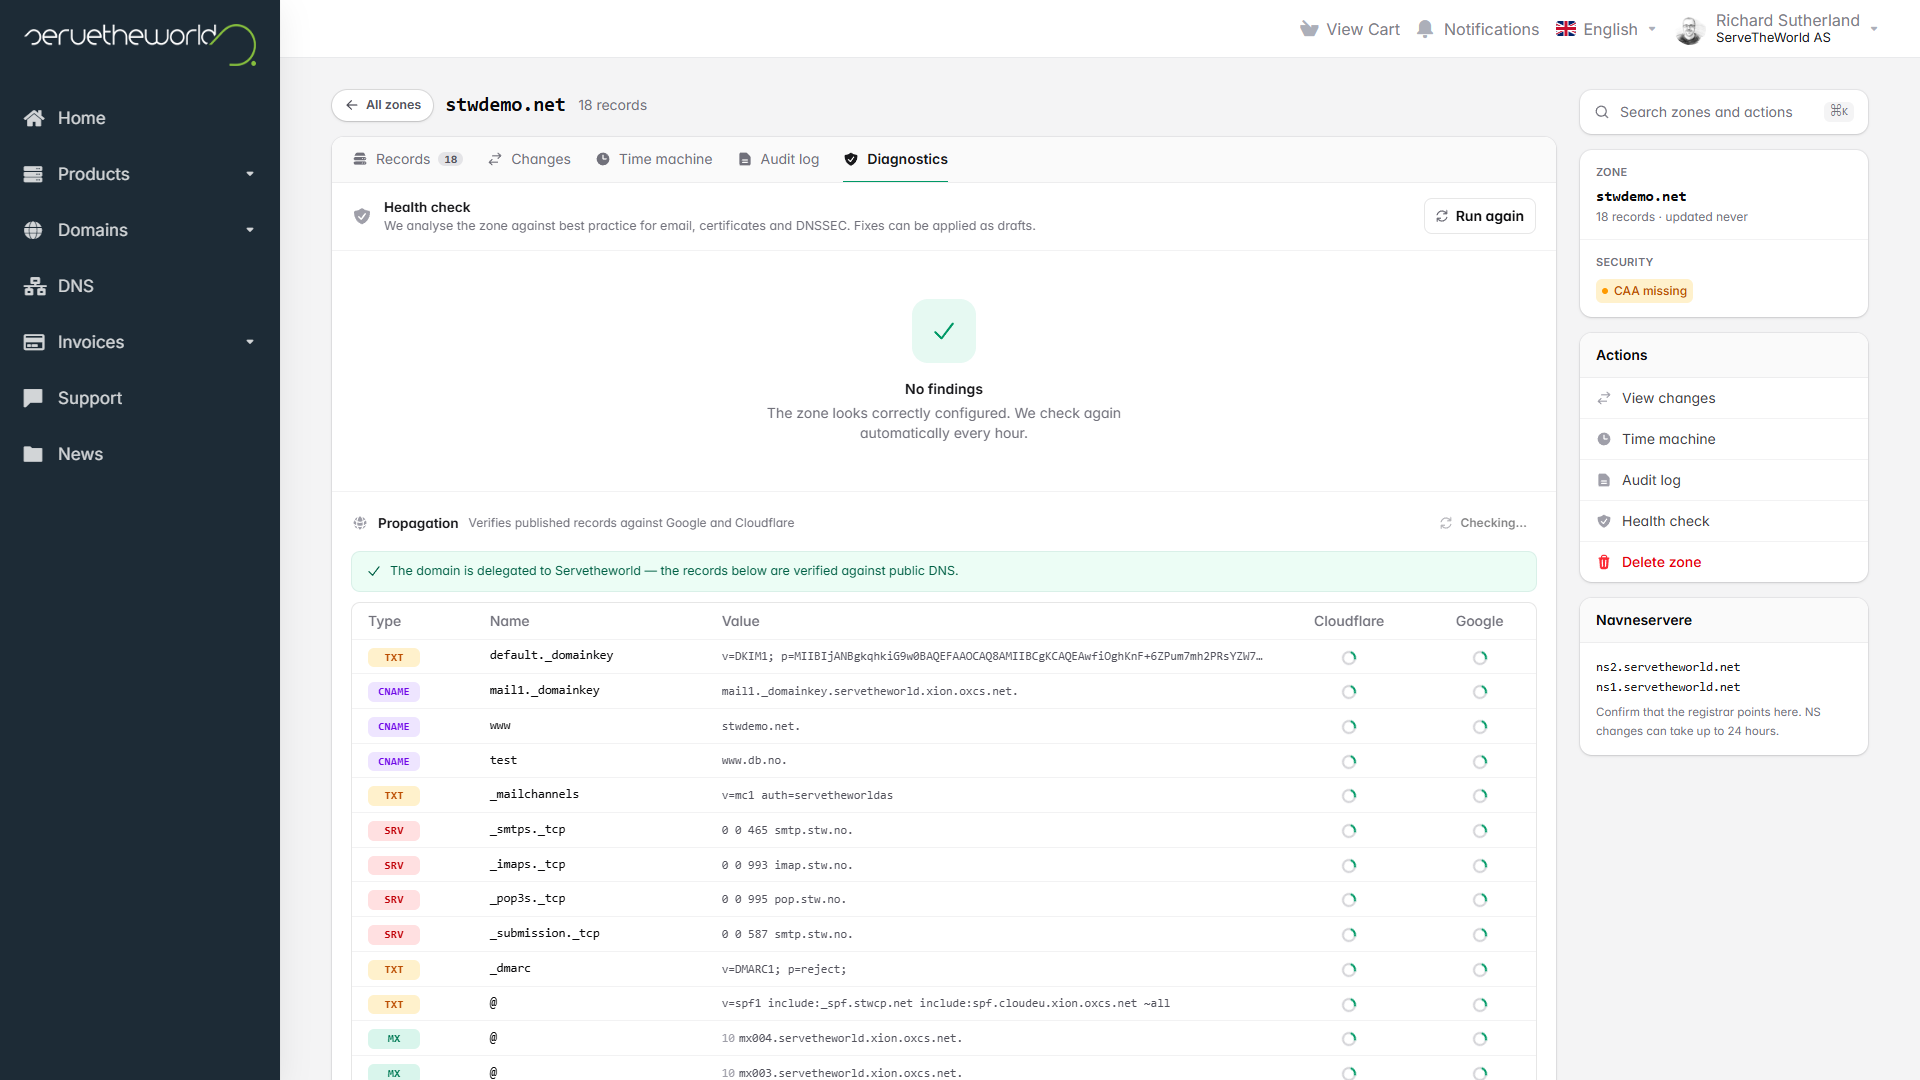Click Google status spinner for _dmarc row
This screenshot has height=1080, width=1920.
[x=1480, y=969]
